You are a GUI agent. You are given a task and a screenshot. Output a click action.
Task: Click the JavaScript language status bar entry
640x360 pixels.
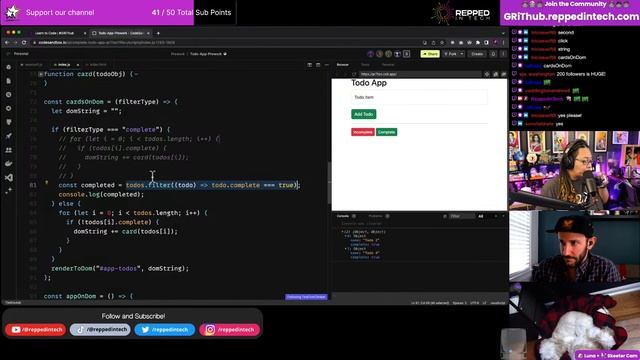pos(498,303)
